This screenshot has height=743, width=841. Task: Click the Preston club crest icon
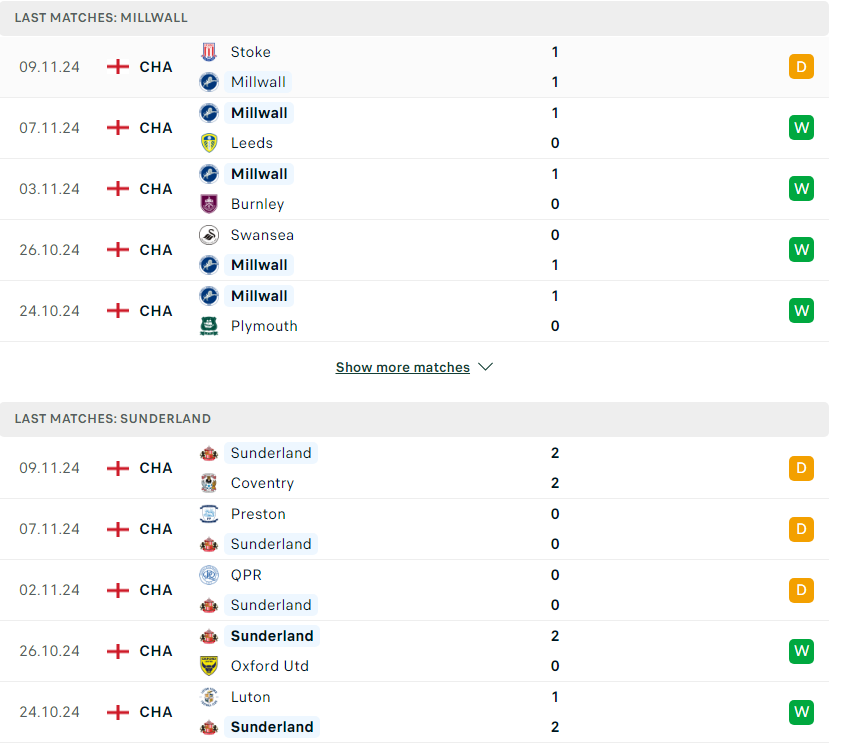tap(209, 514)
